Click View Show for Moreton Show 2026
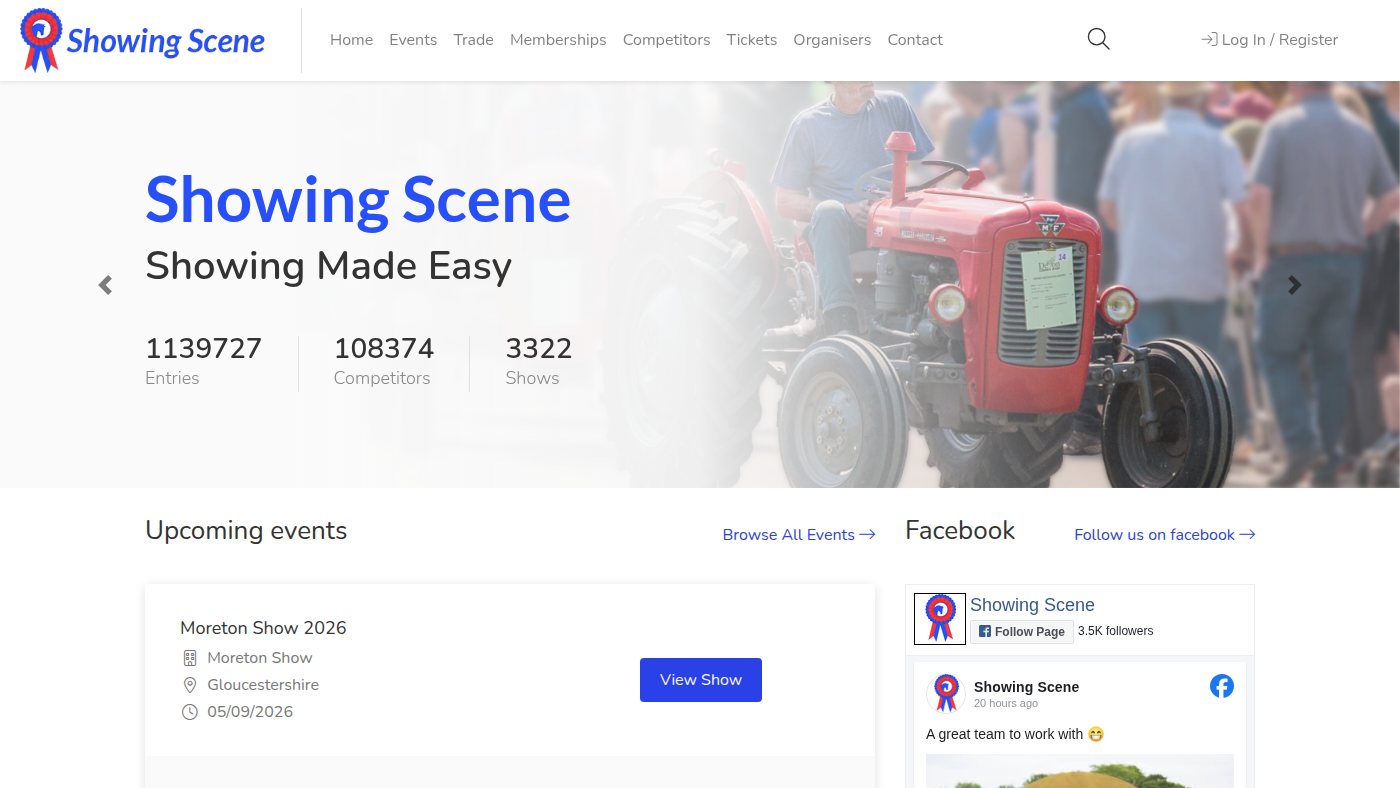This screenshot has height=788, width=1400. click(701, 680)
